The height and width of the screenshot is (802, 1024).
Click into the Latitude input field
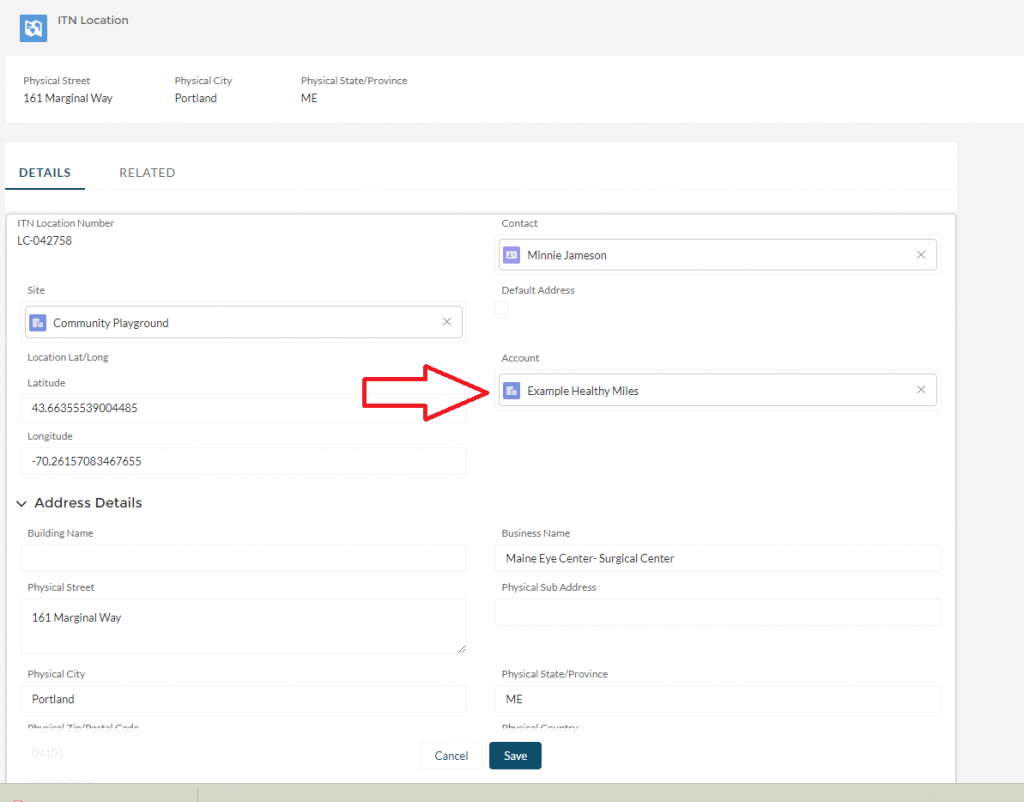coord(243,408)
